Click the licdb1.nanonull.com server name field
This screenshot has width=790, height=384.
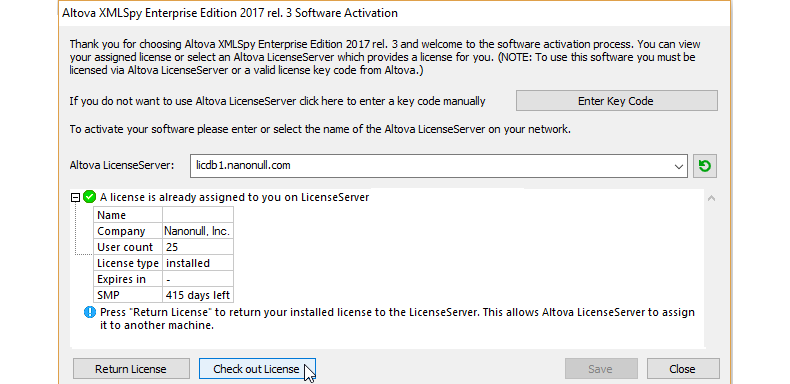438,166
